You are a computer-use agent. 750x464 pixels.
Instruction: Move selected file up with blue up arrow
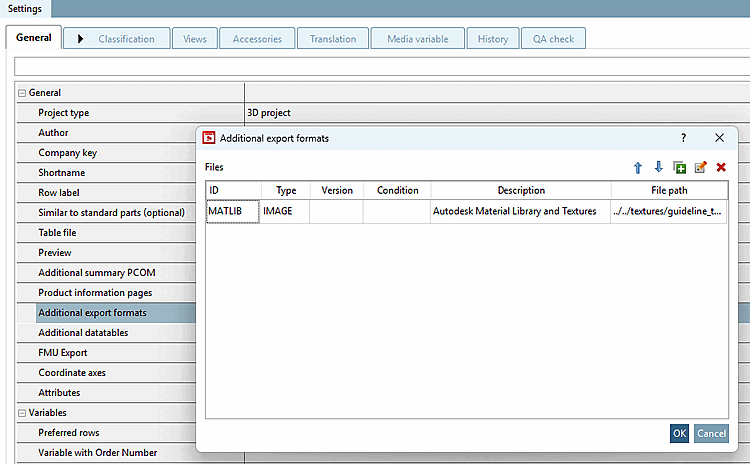(638, 167)
